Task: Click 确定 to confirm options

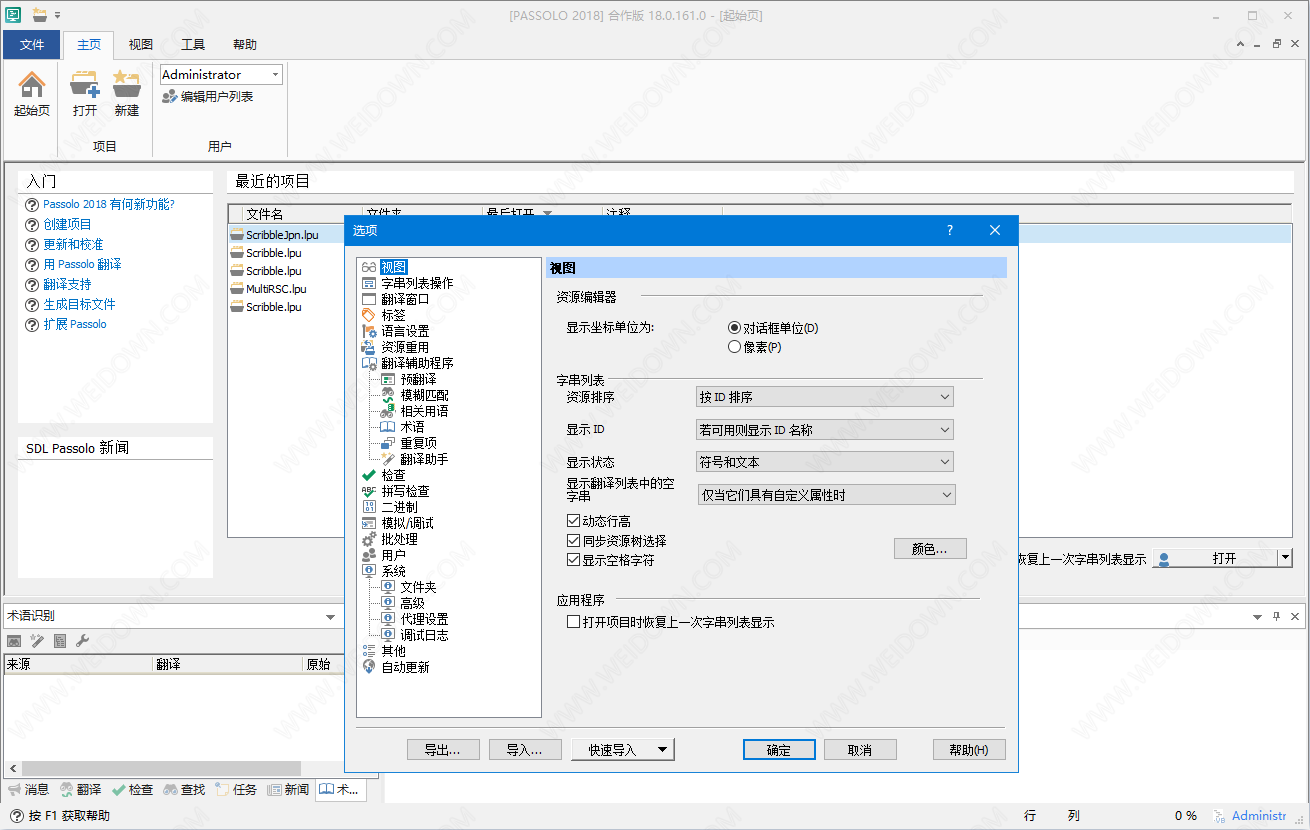Action: (x=779, y=750)
